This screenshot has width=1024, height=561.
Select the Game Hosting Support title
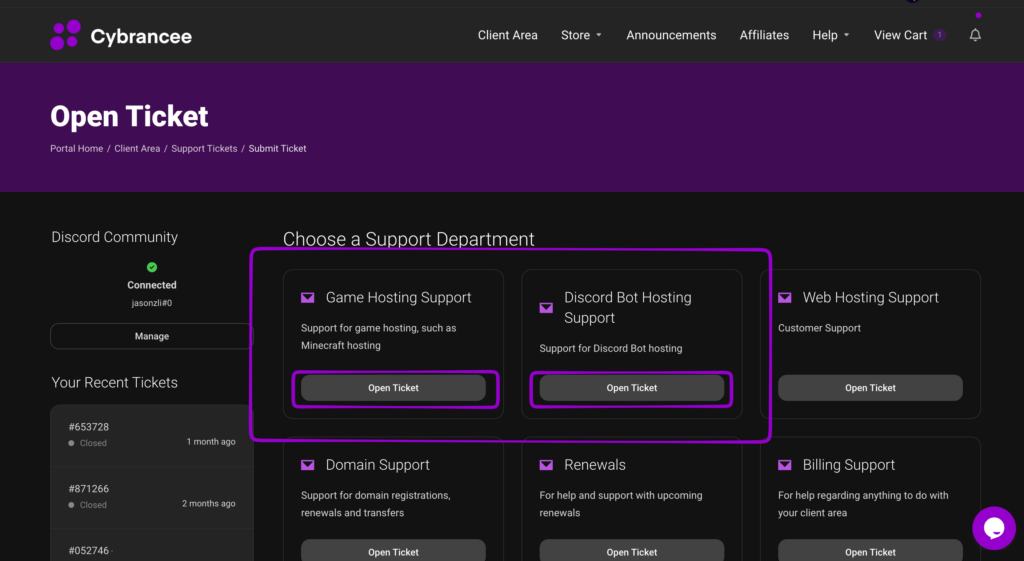398,298
